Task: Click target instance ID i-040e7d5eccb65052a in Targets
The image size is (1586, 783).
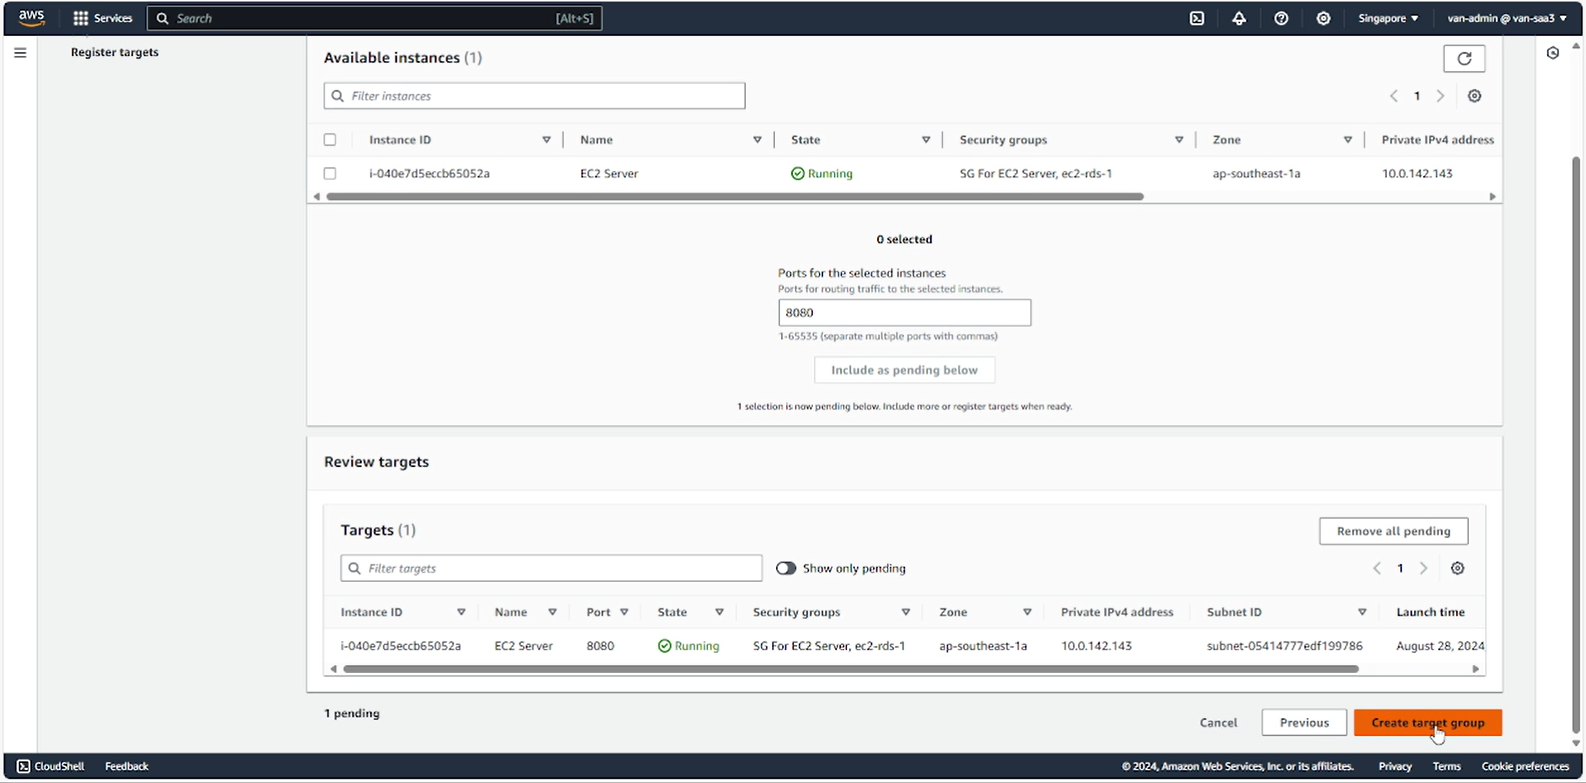Action: (400, 646)
